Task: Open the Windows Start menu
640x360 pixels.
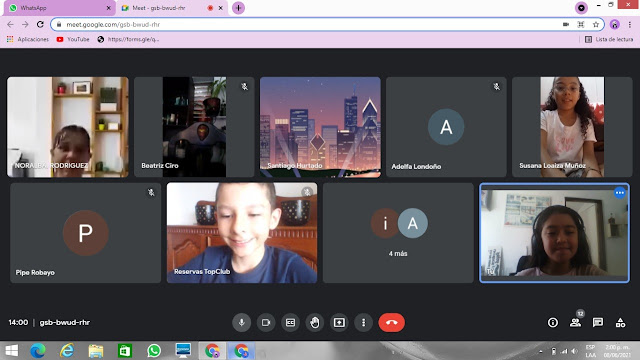Action: coord(11,351)
